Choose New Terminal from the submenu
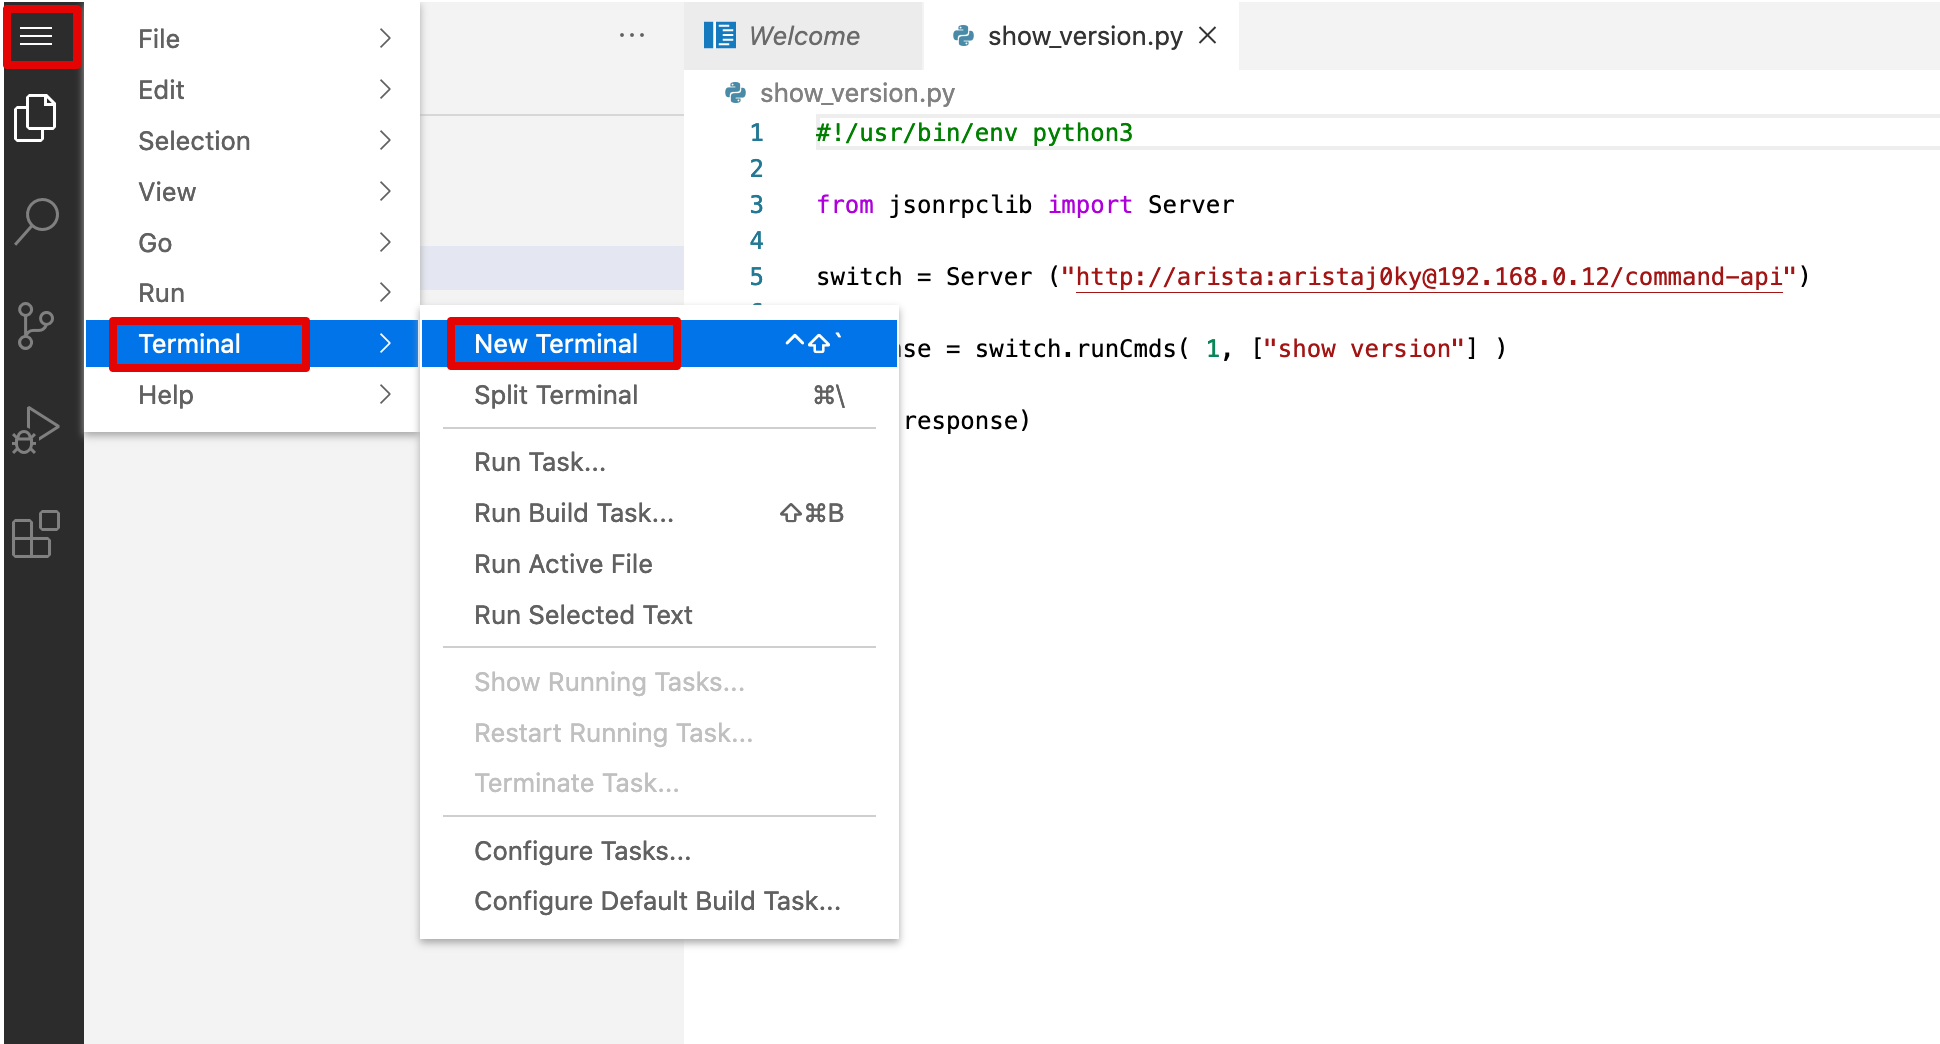The height and width of the screenshot is (1044, 1940). tap(556, 343)
